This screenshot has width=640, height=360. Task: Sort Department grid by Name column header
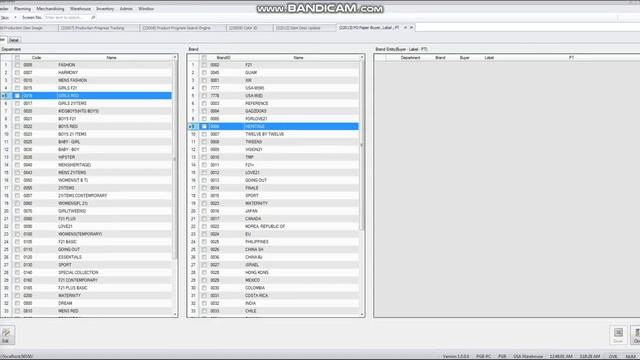[x=111, y=58]
